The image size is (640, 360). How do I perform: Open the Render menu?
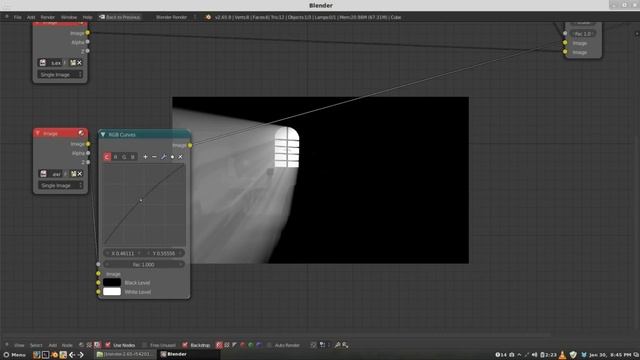(x=47, y=17)
